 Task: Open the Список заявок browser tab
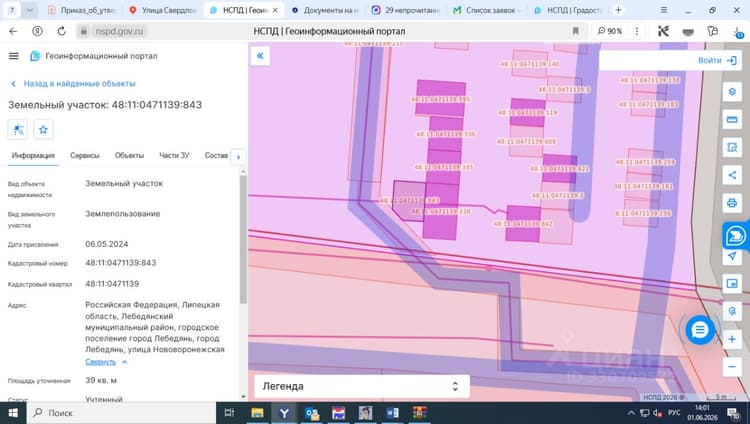coord(487,10)
